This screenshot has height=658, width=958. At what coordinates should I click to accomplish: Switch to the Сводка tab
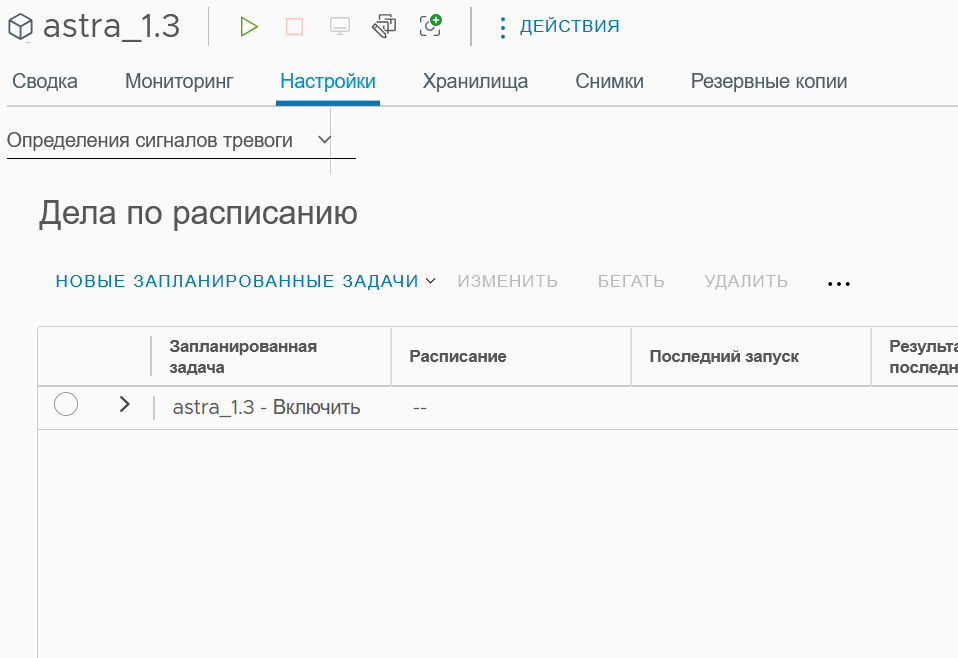pos(45,81)
